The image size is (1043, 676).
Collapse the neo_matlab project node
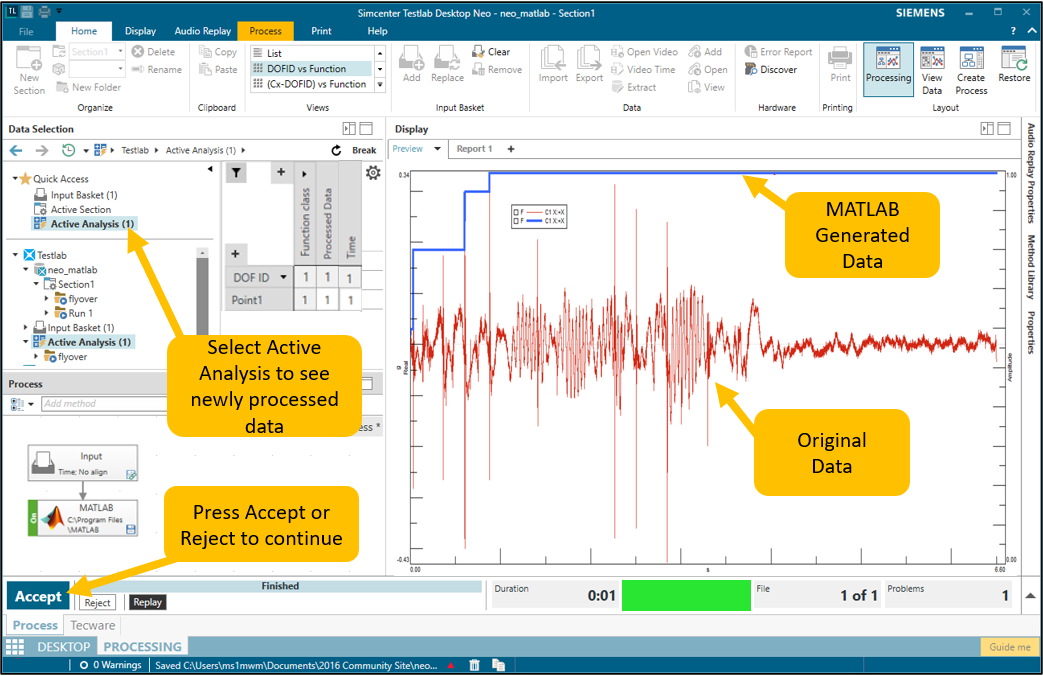tap(26, 269)
